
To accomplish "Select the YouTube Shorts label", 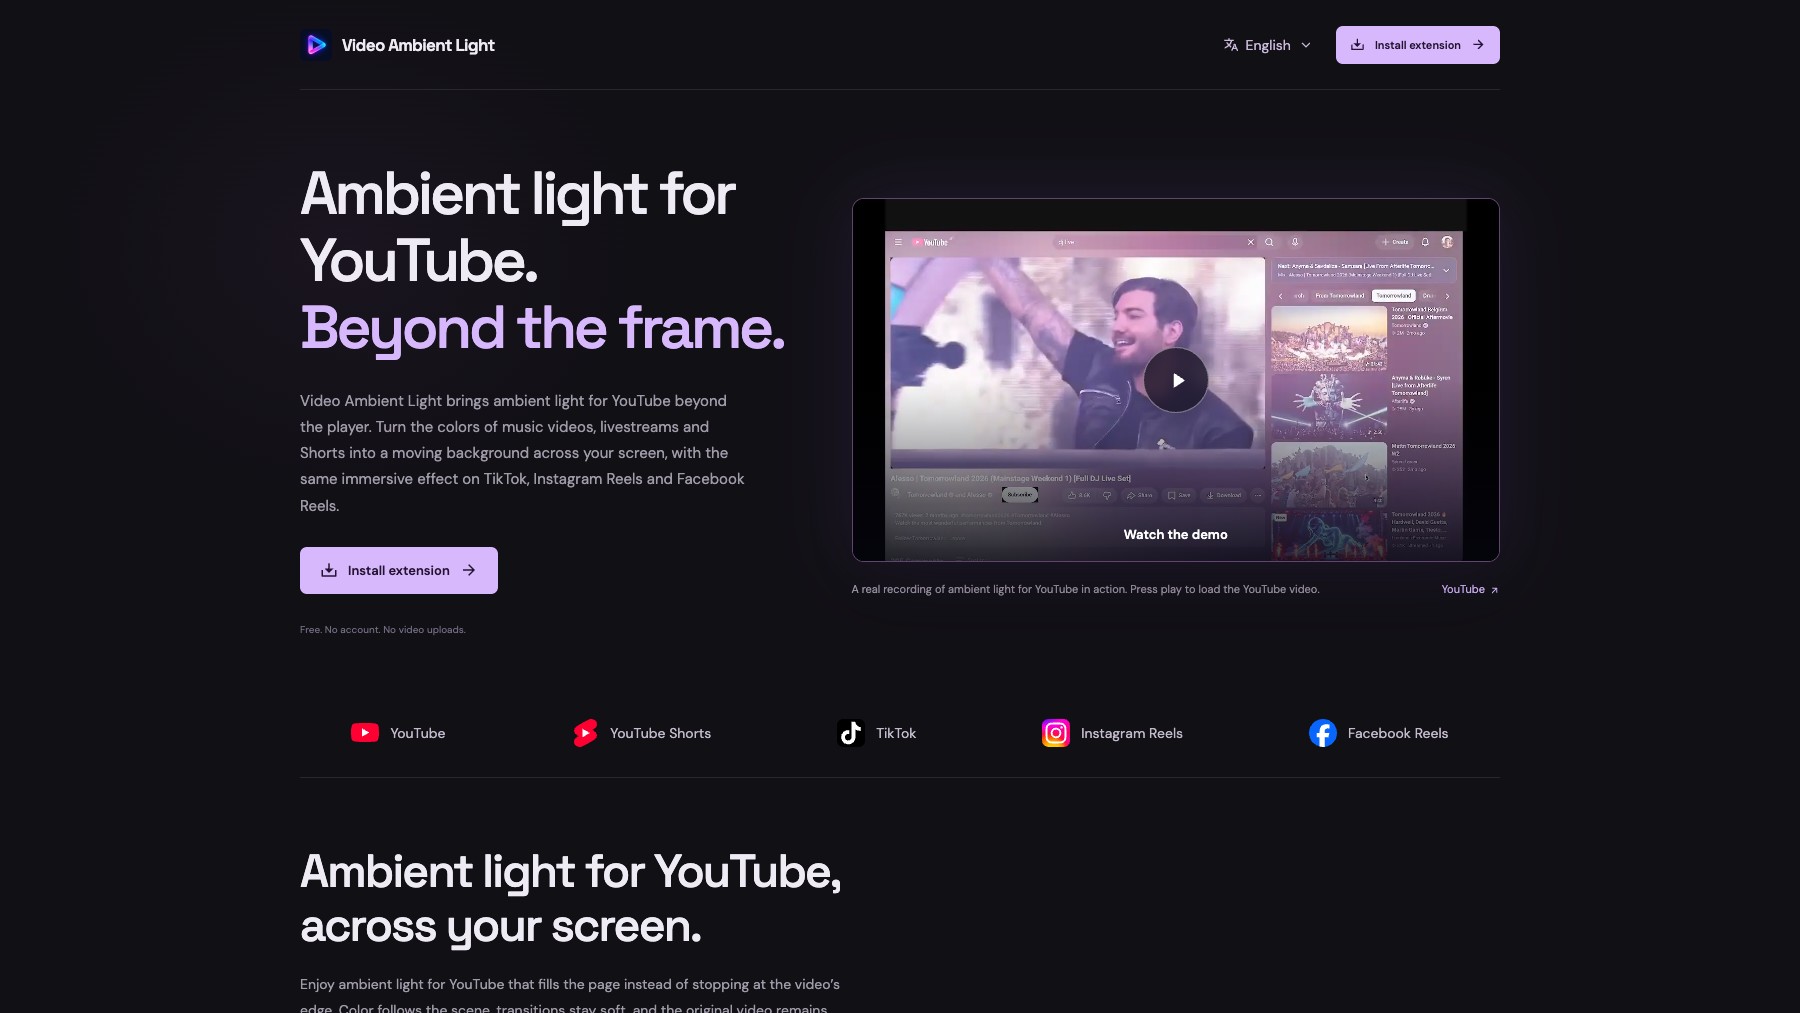I will (x=661, y=733).
